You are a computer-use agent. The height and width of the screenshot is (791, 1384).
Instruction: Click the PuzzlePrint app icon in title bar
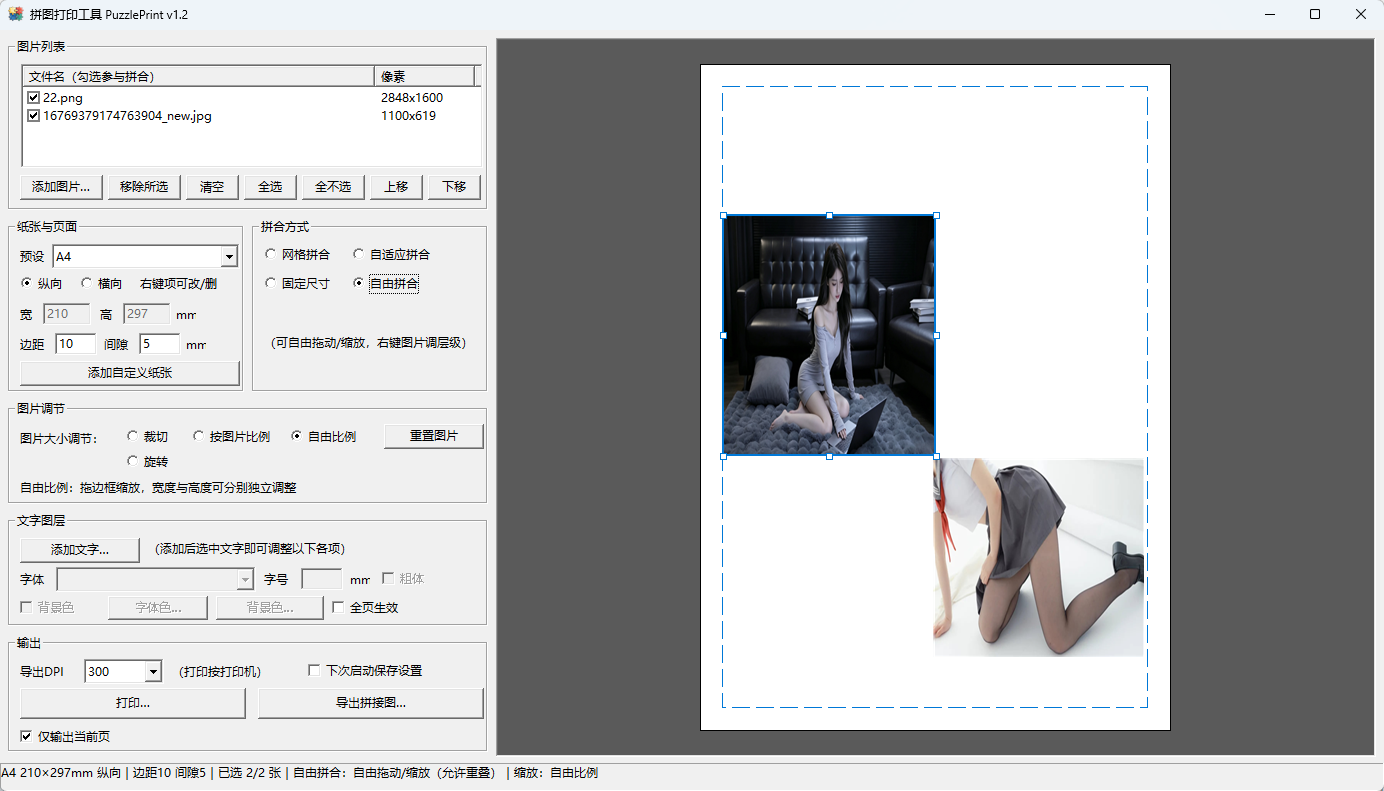[x=15, y=14]
